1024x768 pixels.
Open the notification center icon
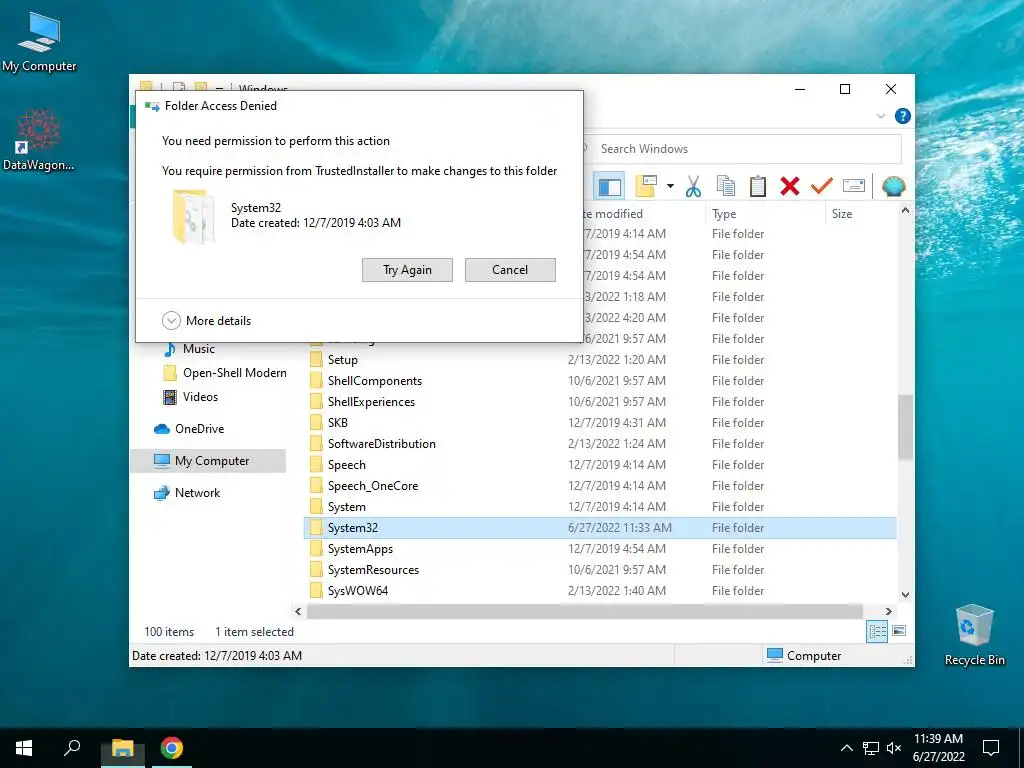991,748
